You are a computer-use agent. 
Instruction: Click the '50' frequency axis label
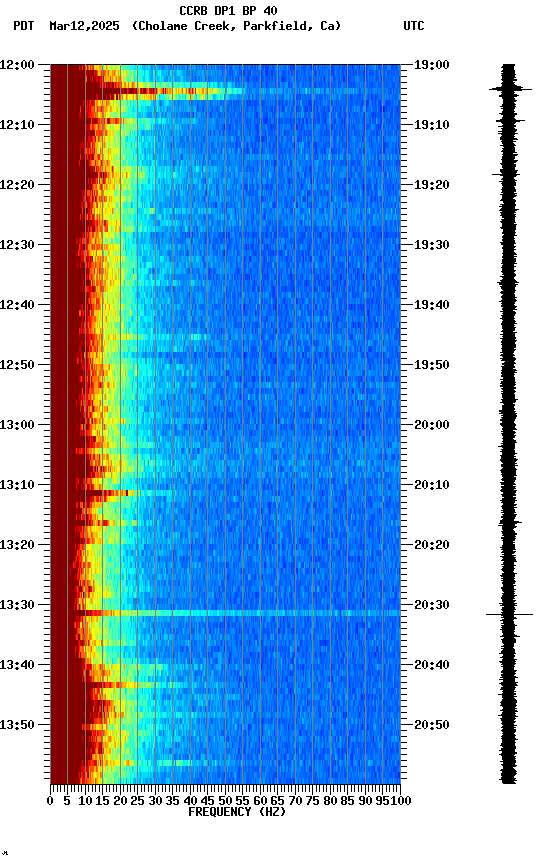(x=225, y=801)
